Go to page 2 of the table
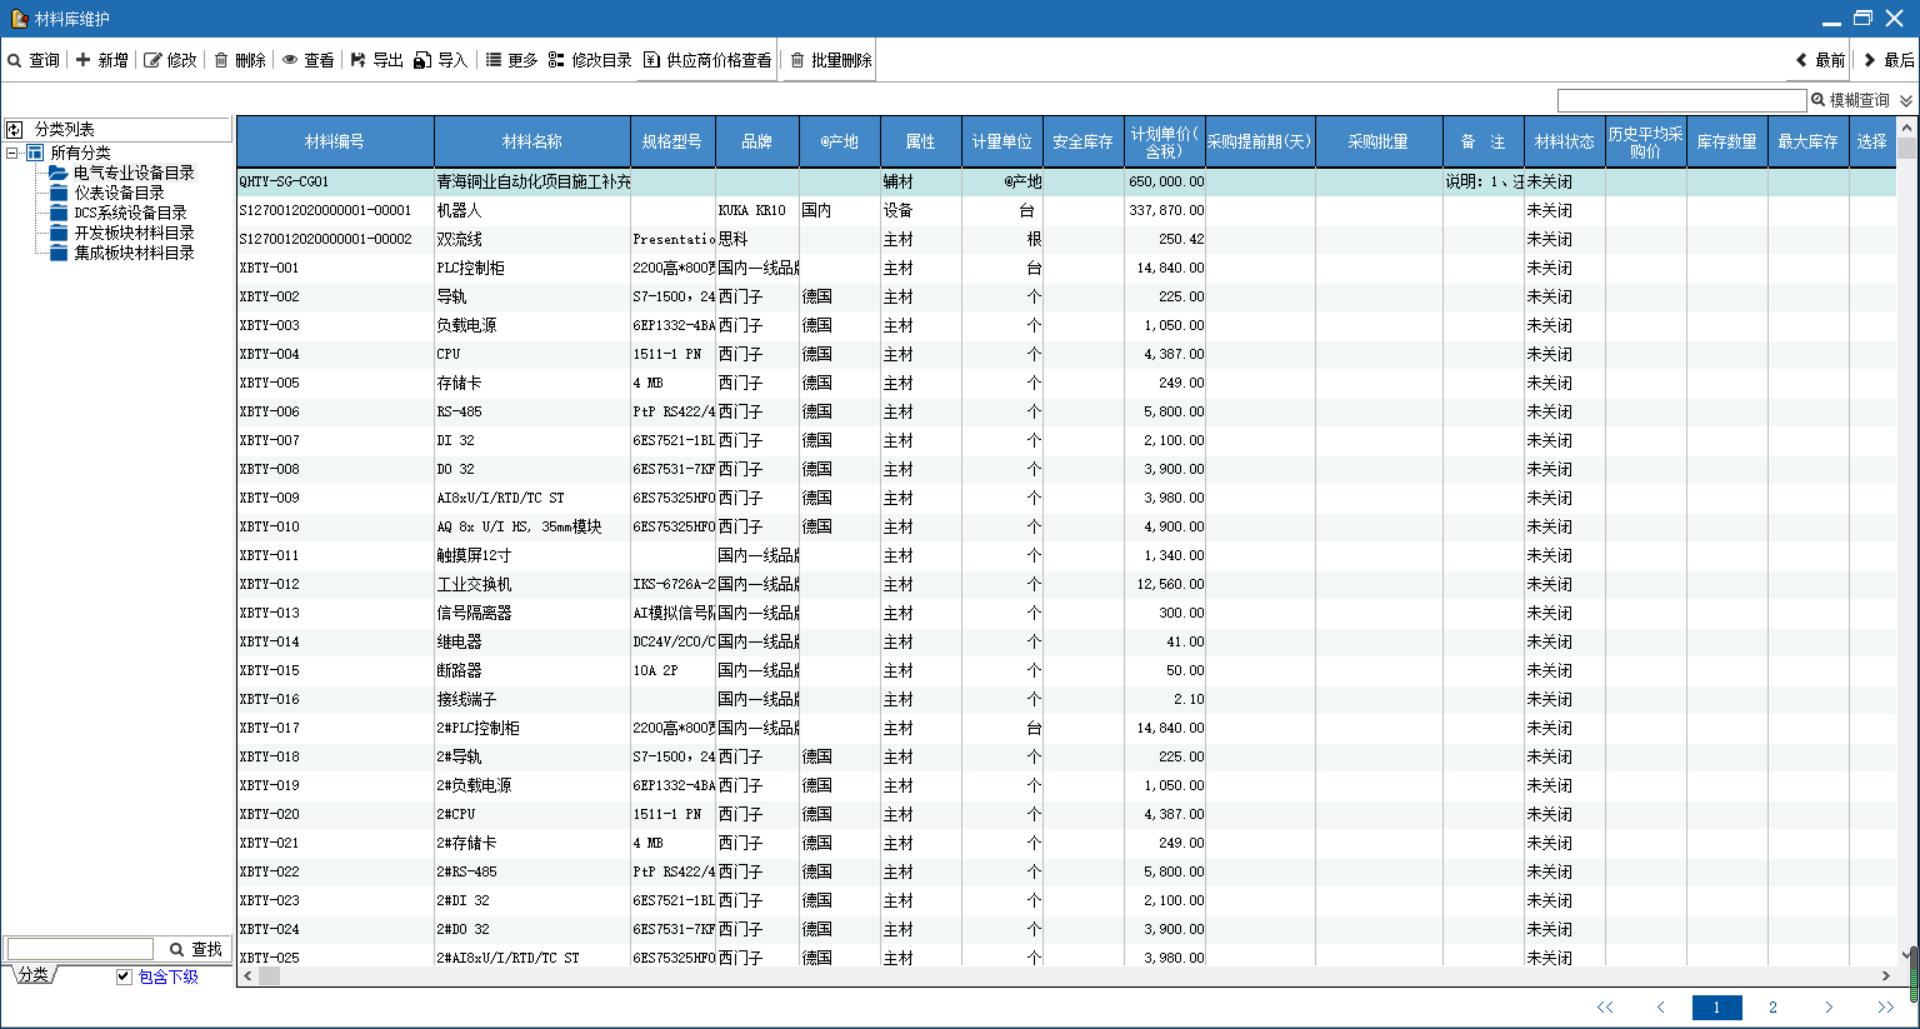 (x=1772, y=1007)
